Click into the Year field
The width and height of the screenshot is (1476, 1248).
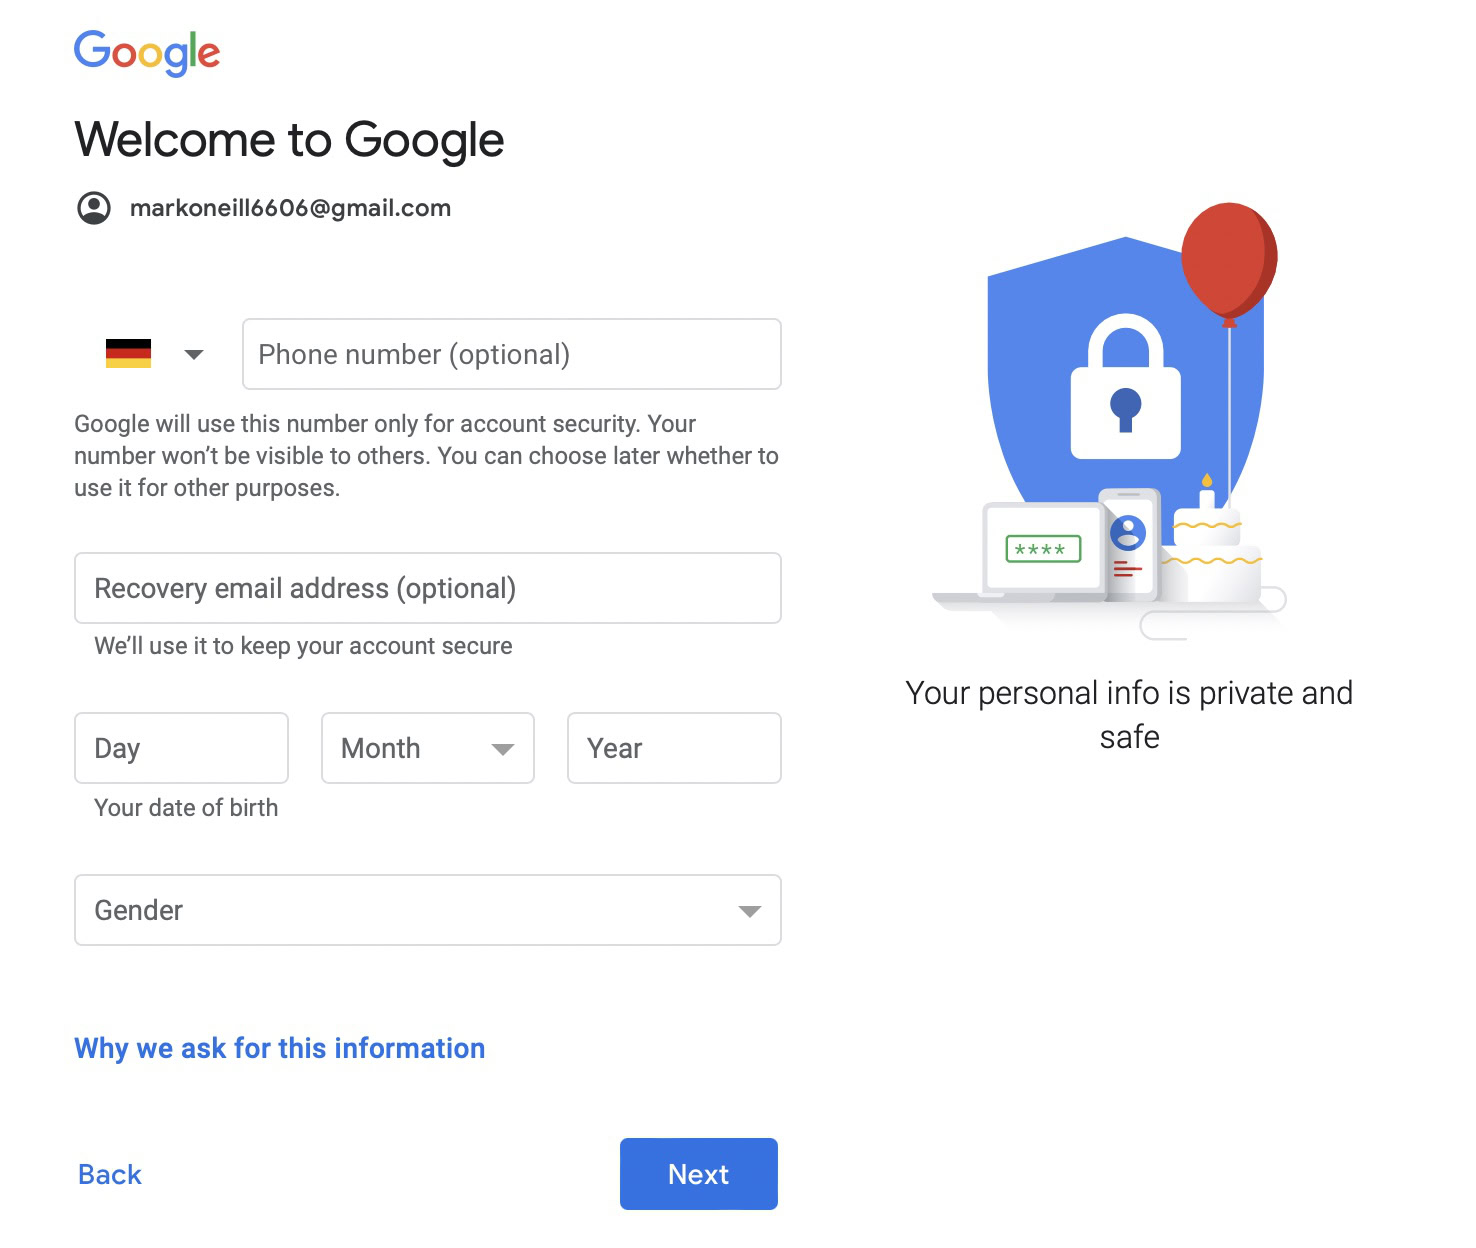click(674, 748)
